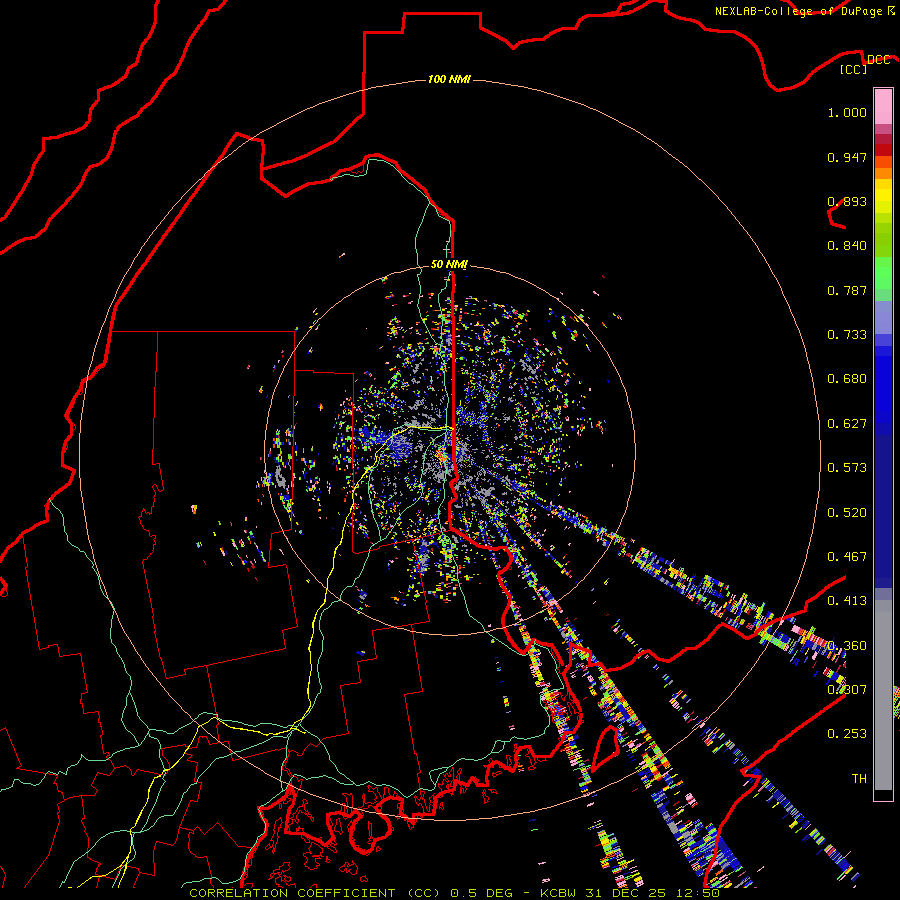Viewport: 900px width, 900px height.
Task: Click the 0.467 color scale value
Action: (x=847, y=557)
